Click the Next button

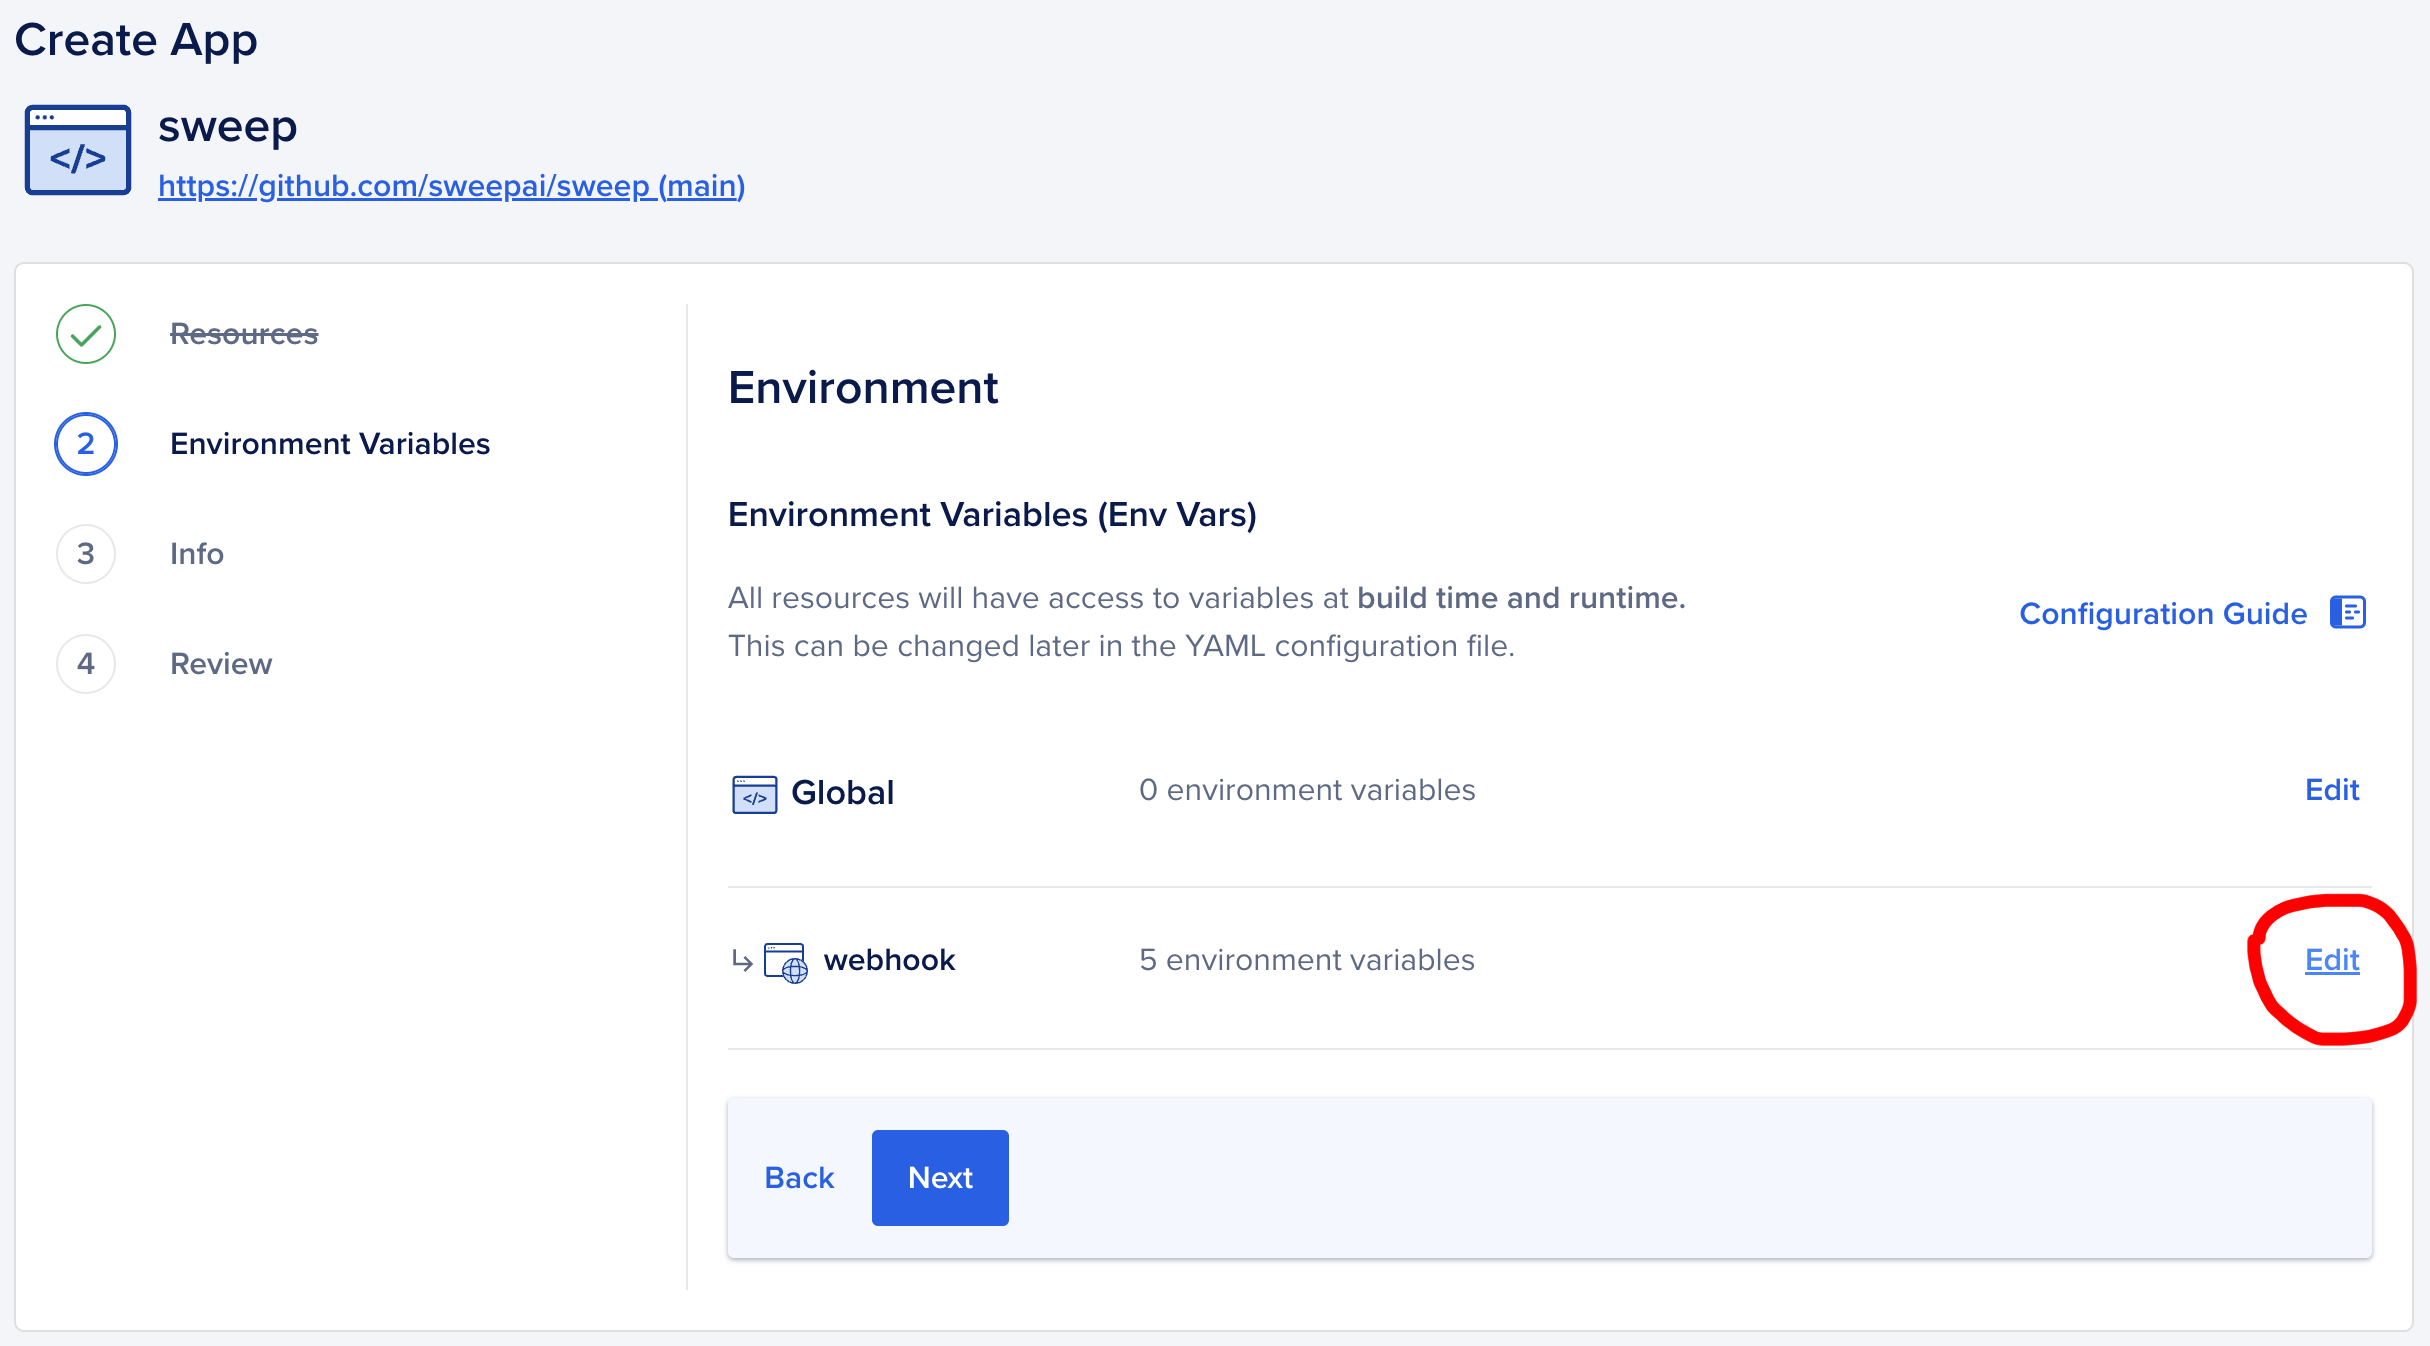point(940,1178)
